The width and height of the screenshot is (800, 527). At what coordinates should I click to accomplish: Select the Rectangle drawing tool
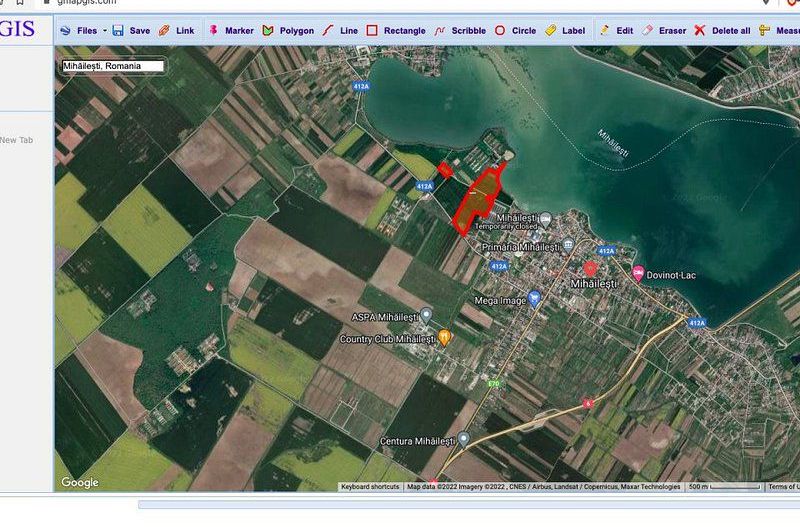pyautogui.click(x=396, y=31)
